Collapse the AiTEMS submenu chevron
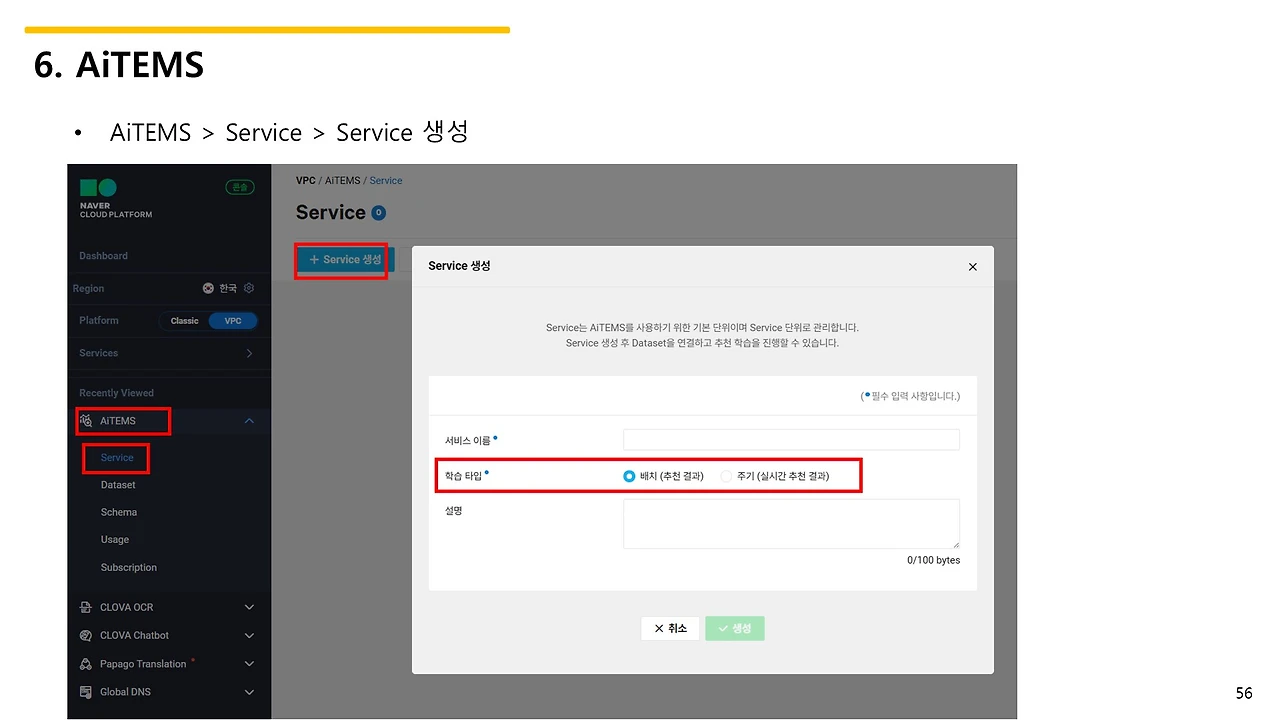 249,421
